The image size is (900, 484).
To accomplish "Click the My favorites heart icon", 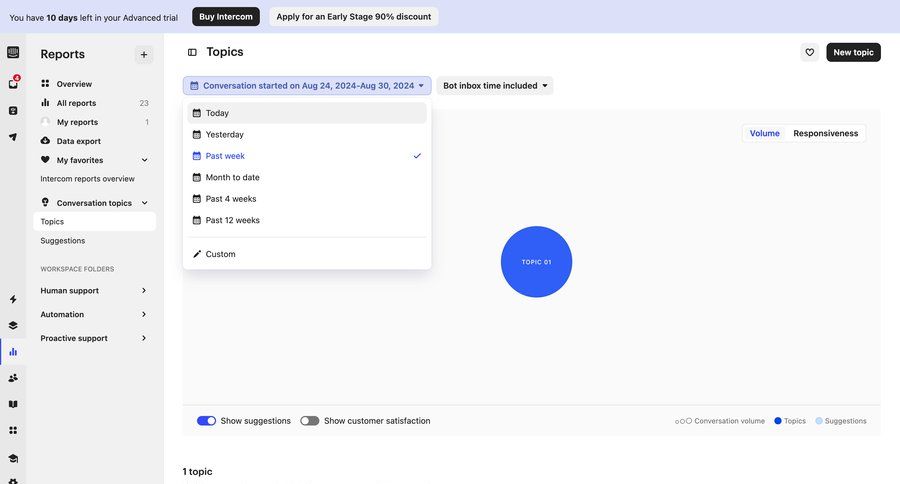I will (45, 160).
